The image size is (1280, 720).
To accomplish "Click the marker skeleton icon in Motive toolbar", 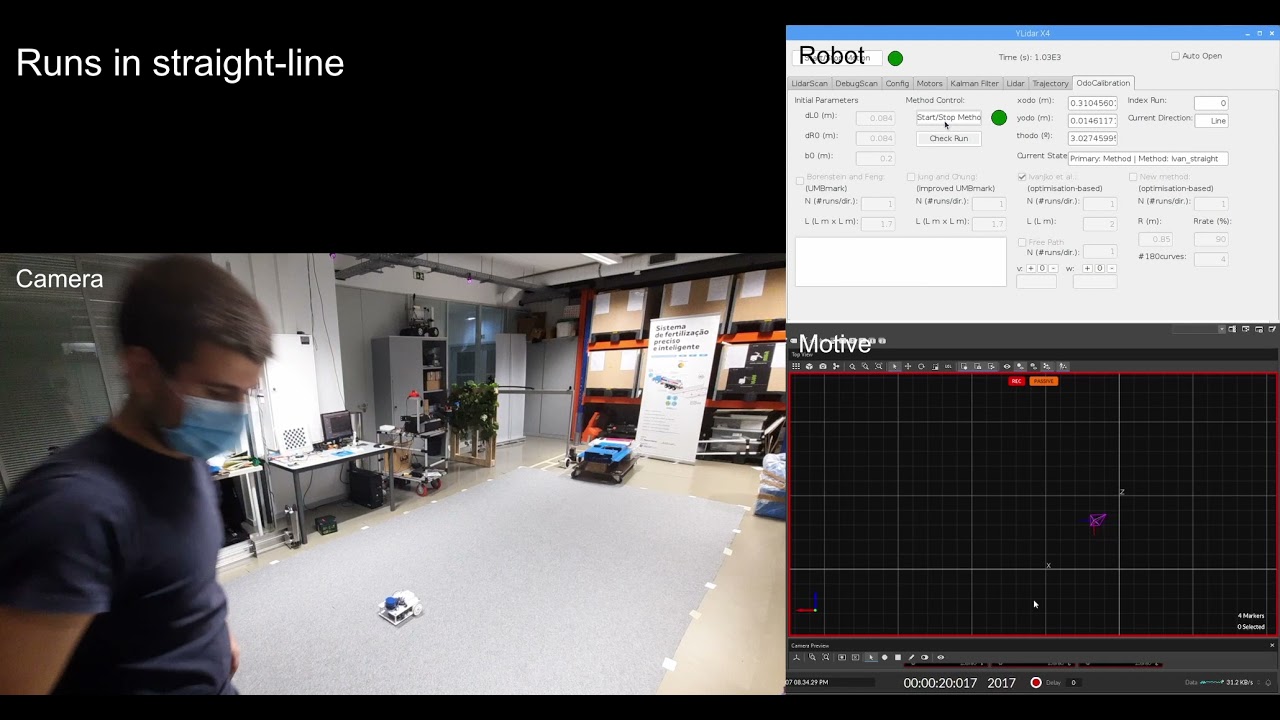I will click(x=836, y=366).
